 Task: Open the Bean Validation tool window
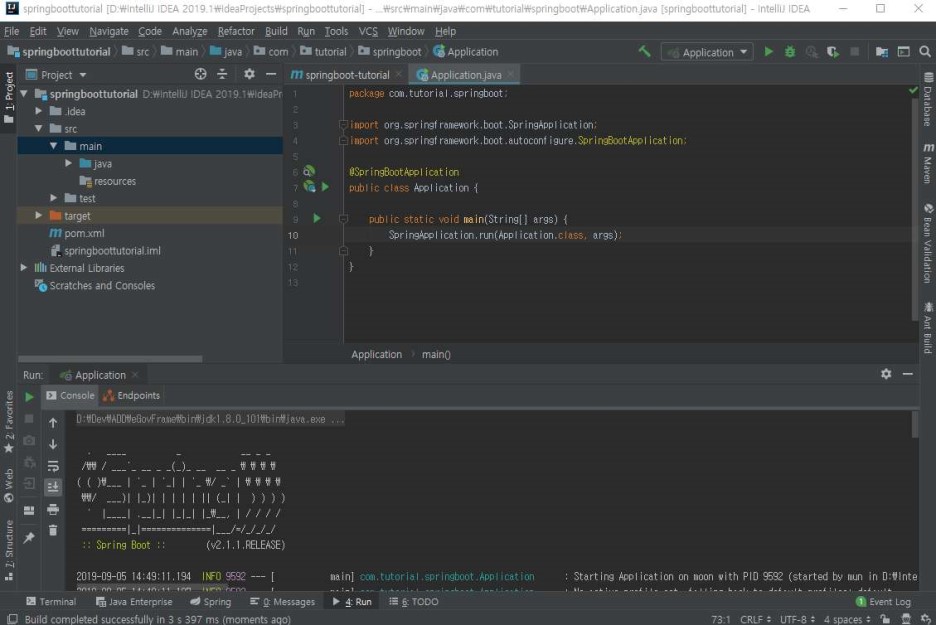928,244
